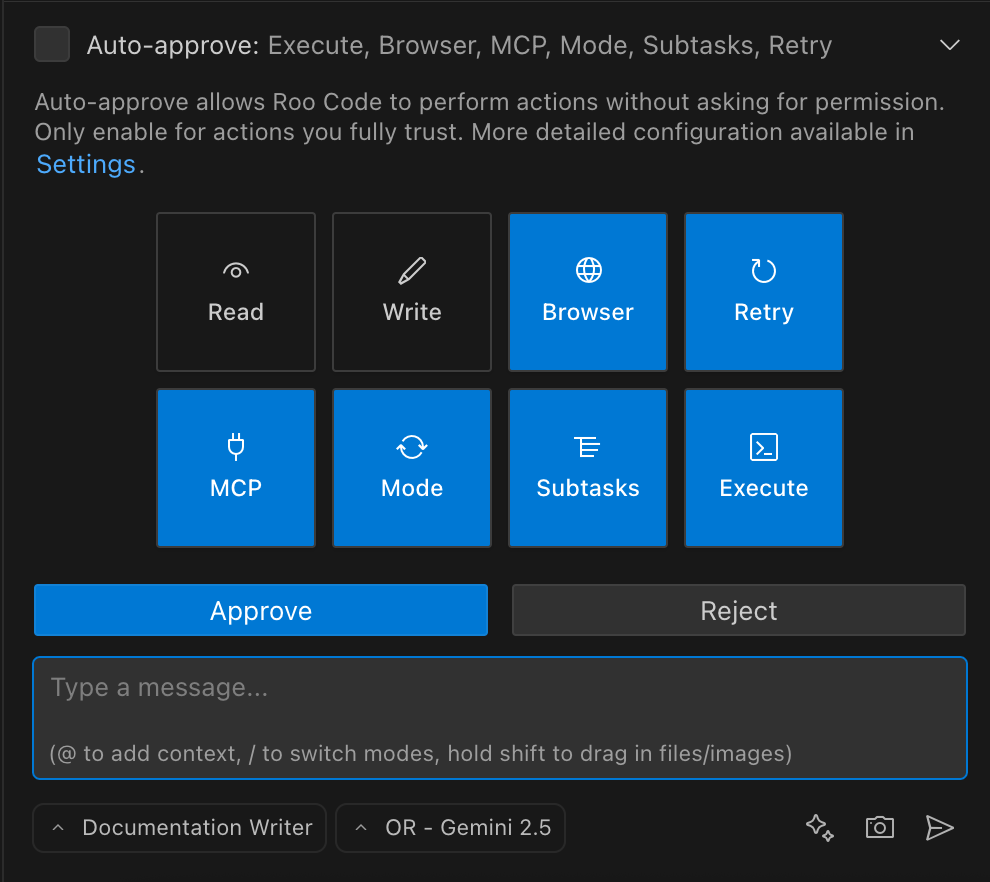Reject the pending action

738,610
